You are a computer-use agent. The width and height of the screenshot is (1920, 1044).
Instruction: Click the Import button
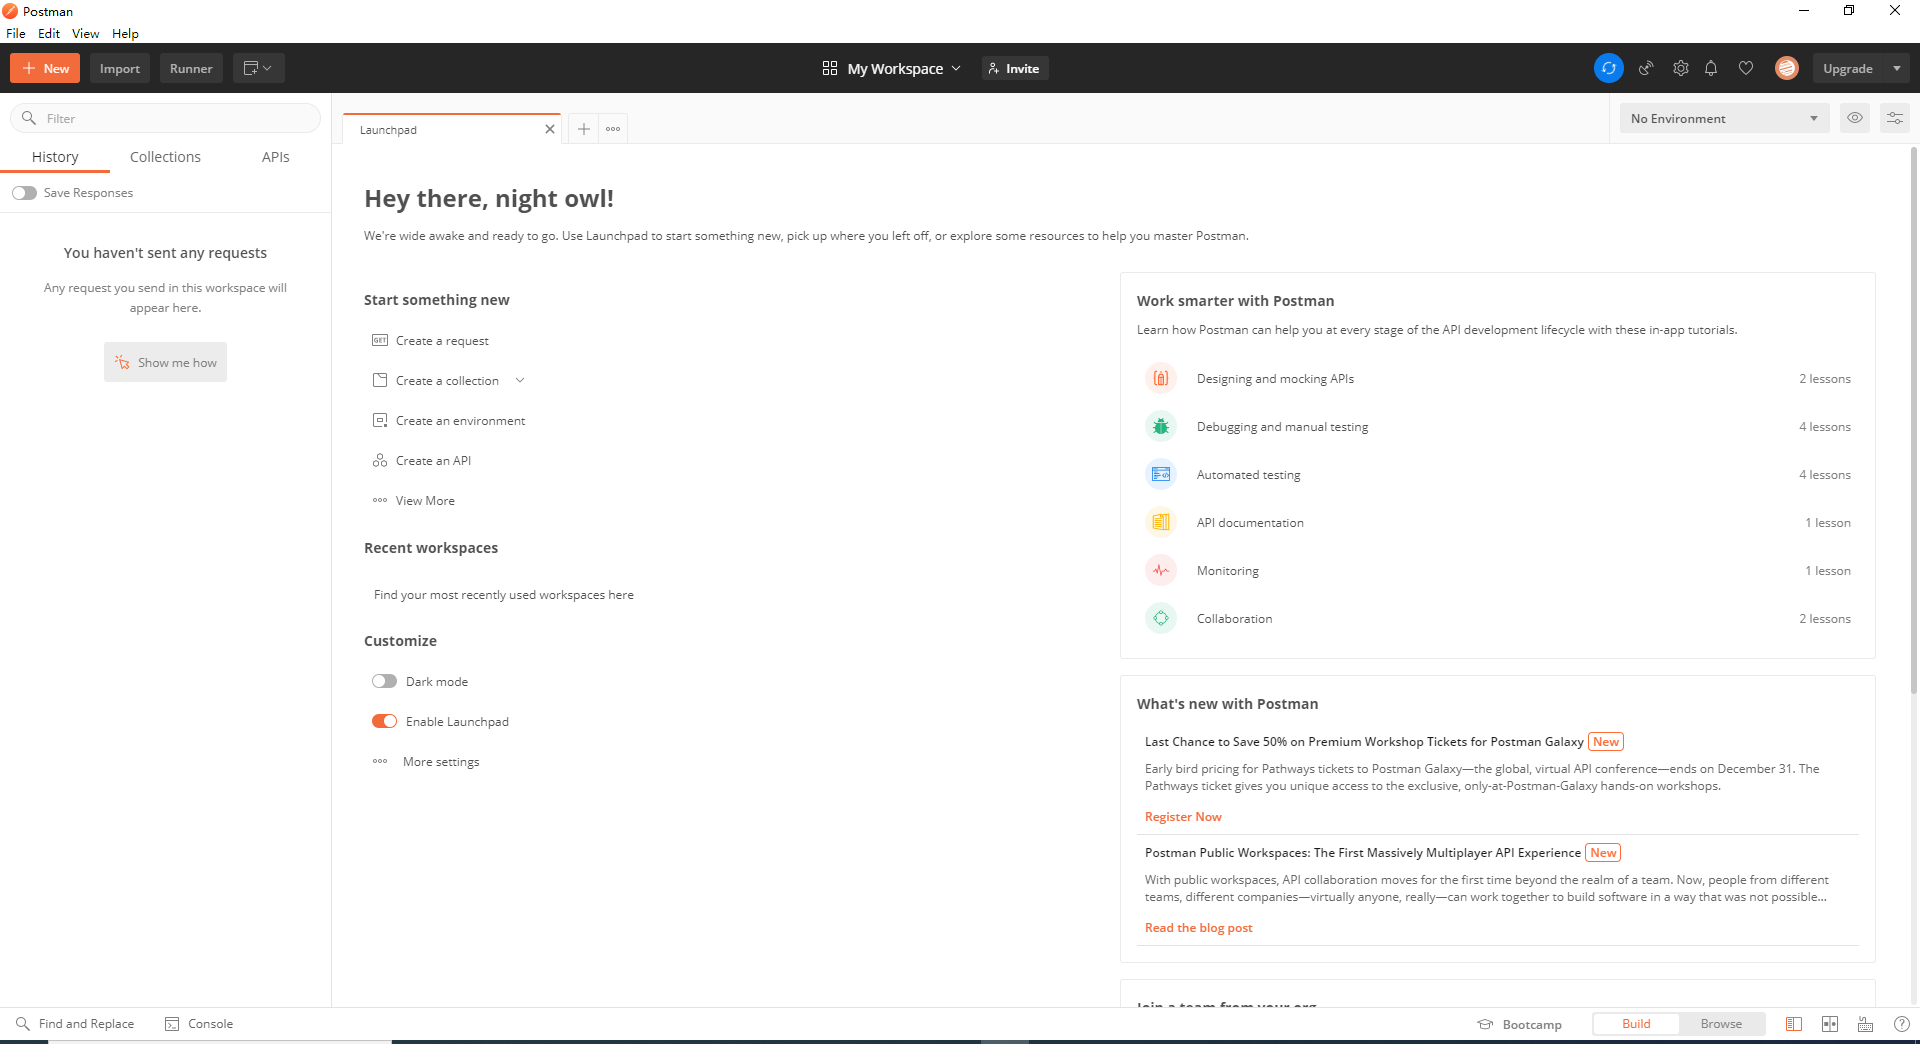tap(120, 68)
